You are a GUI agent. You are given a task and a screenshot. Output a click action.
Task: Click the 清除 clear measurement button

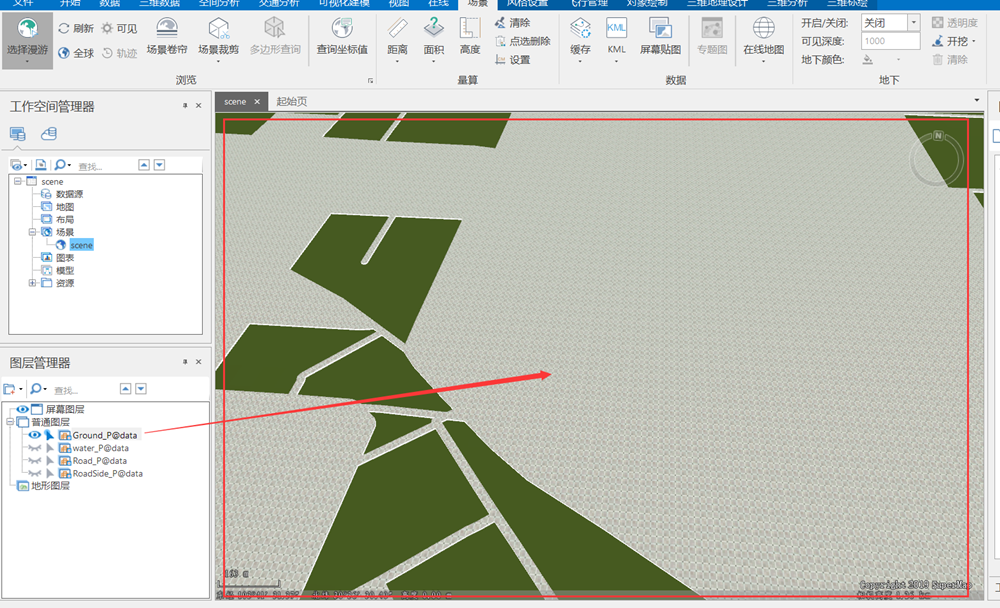512,22
